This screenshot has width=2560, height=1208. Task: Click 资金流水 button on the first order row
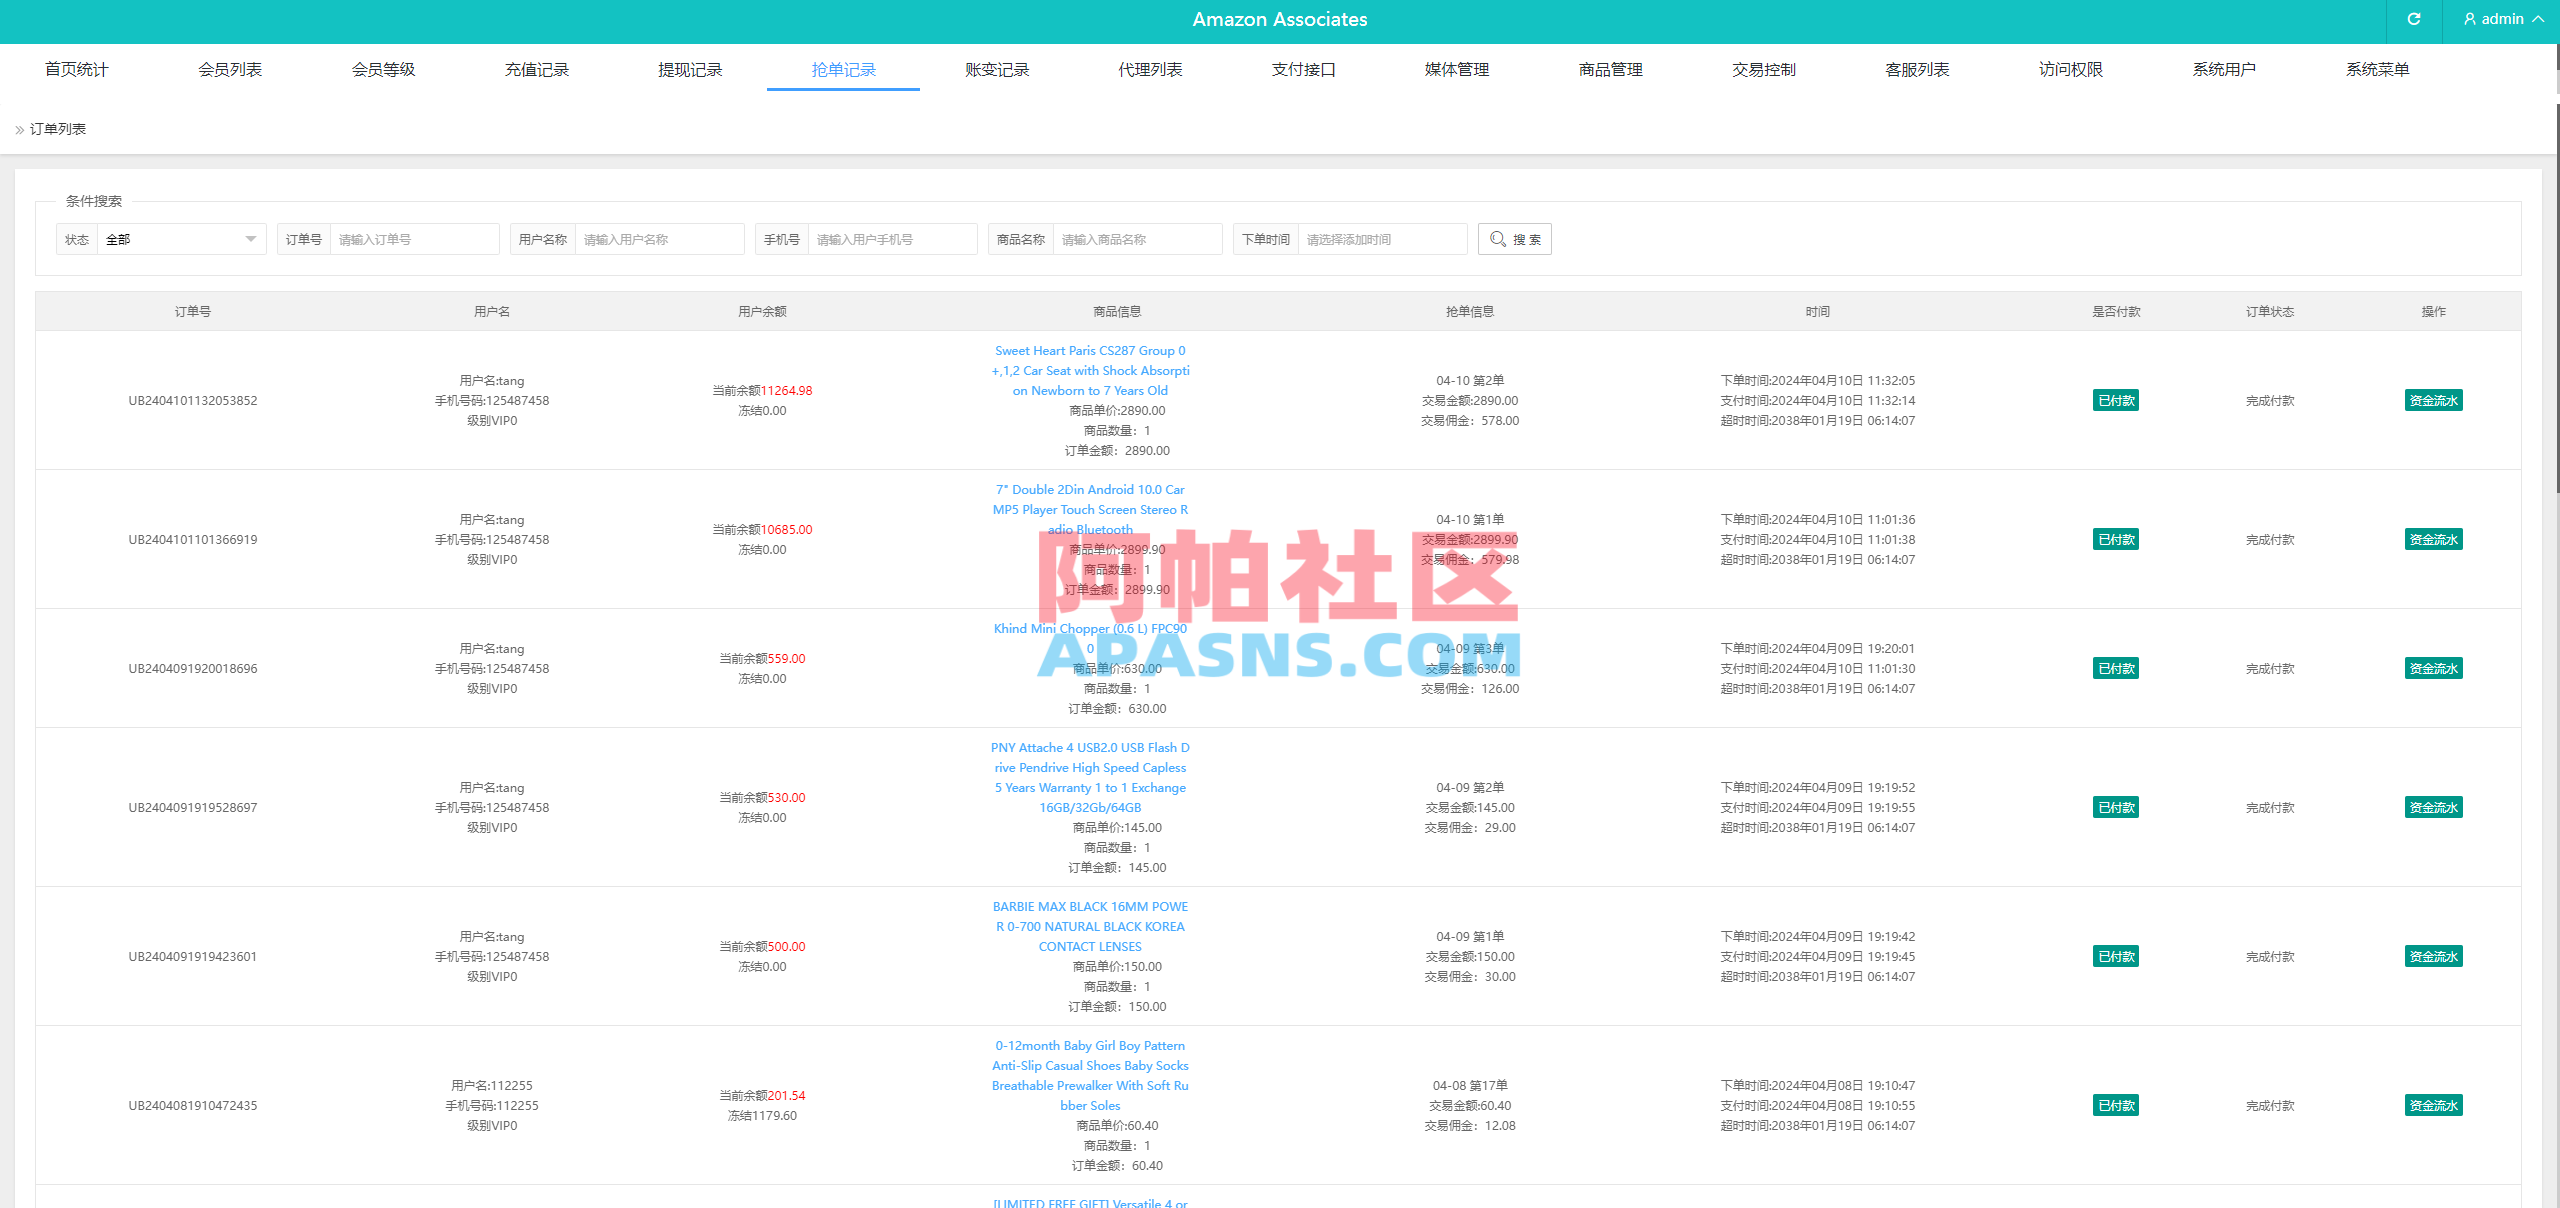[2433, 400]
